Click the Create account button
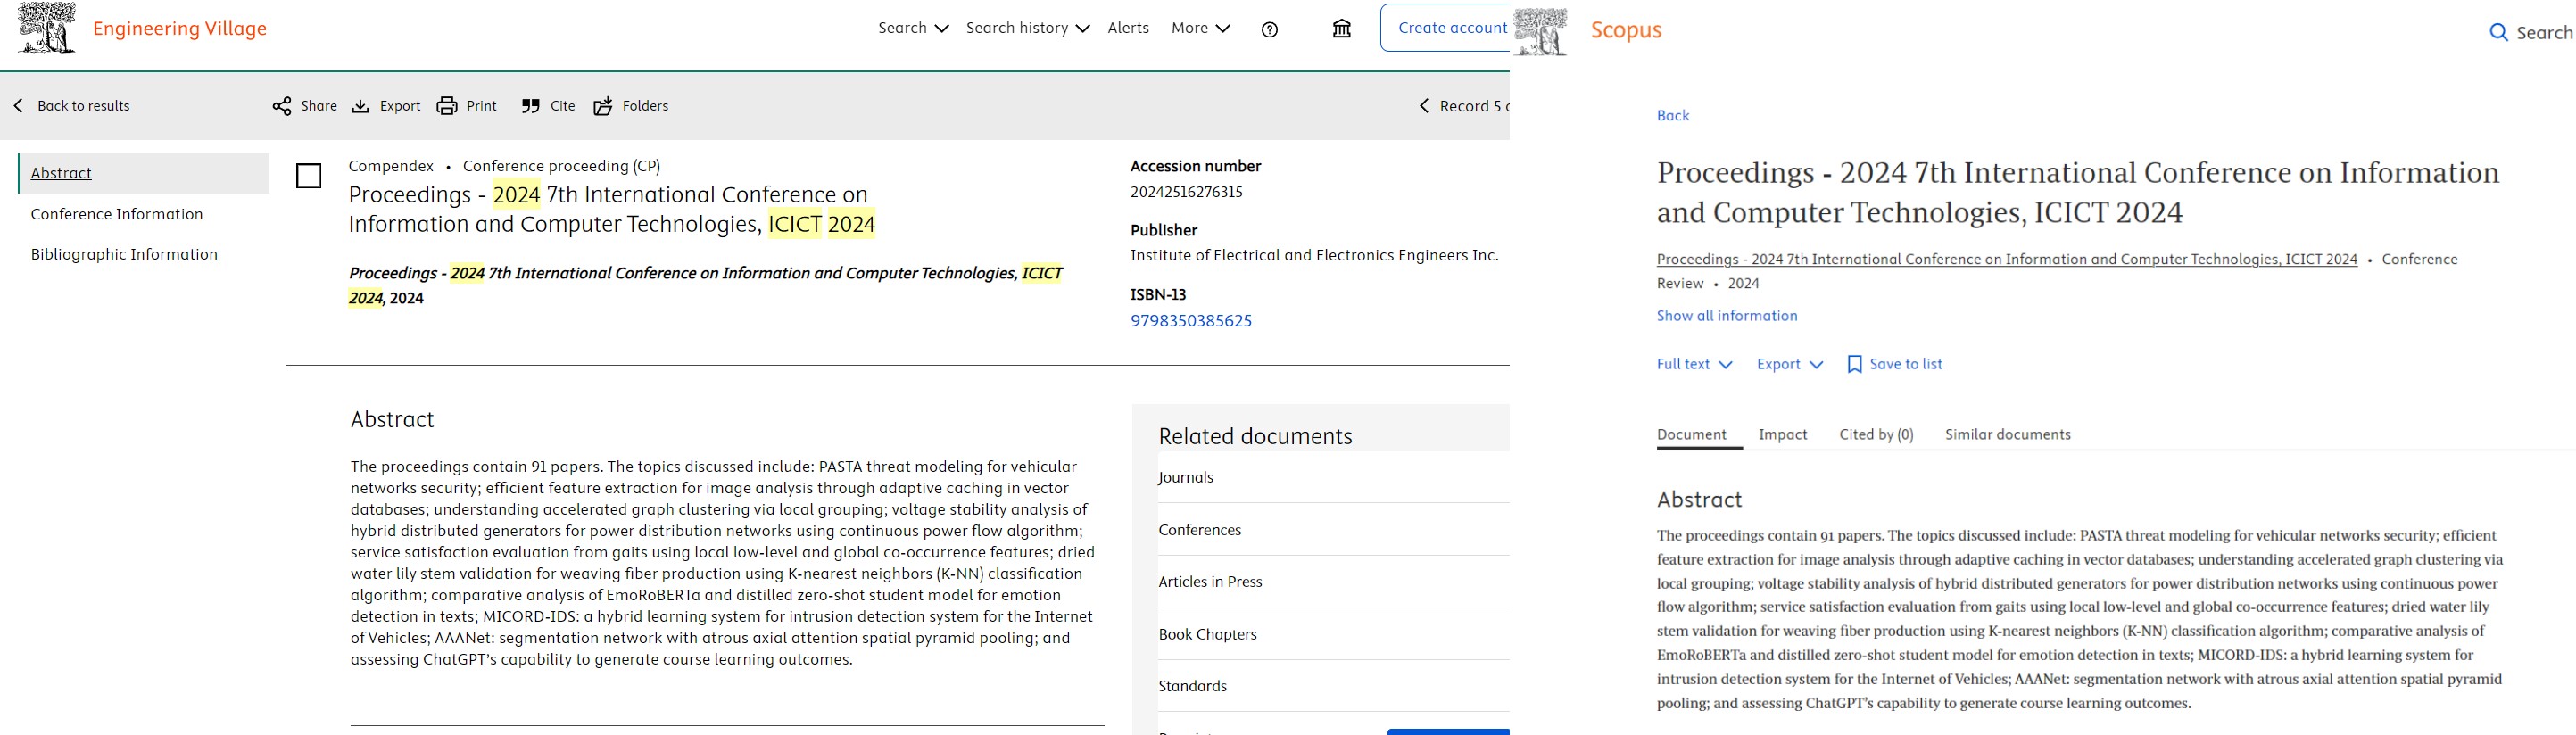The height and width of the screenshot is (735, 2576). [x=1451, y=28]
